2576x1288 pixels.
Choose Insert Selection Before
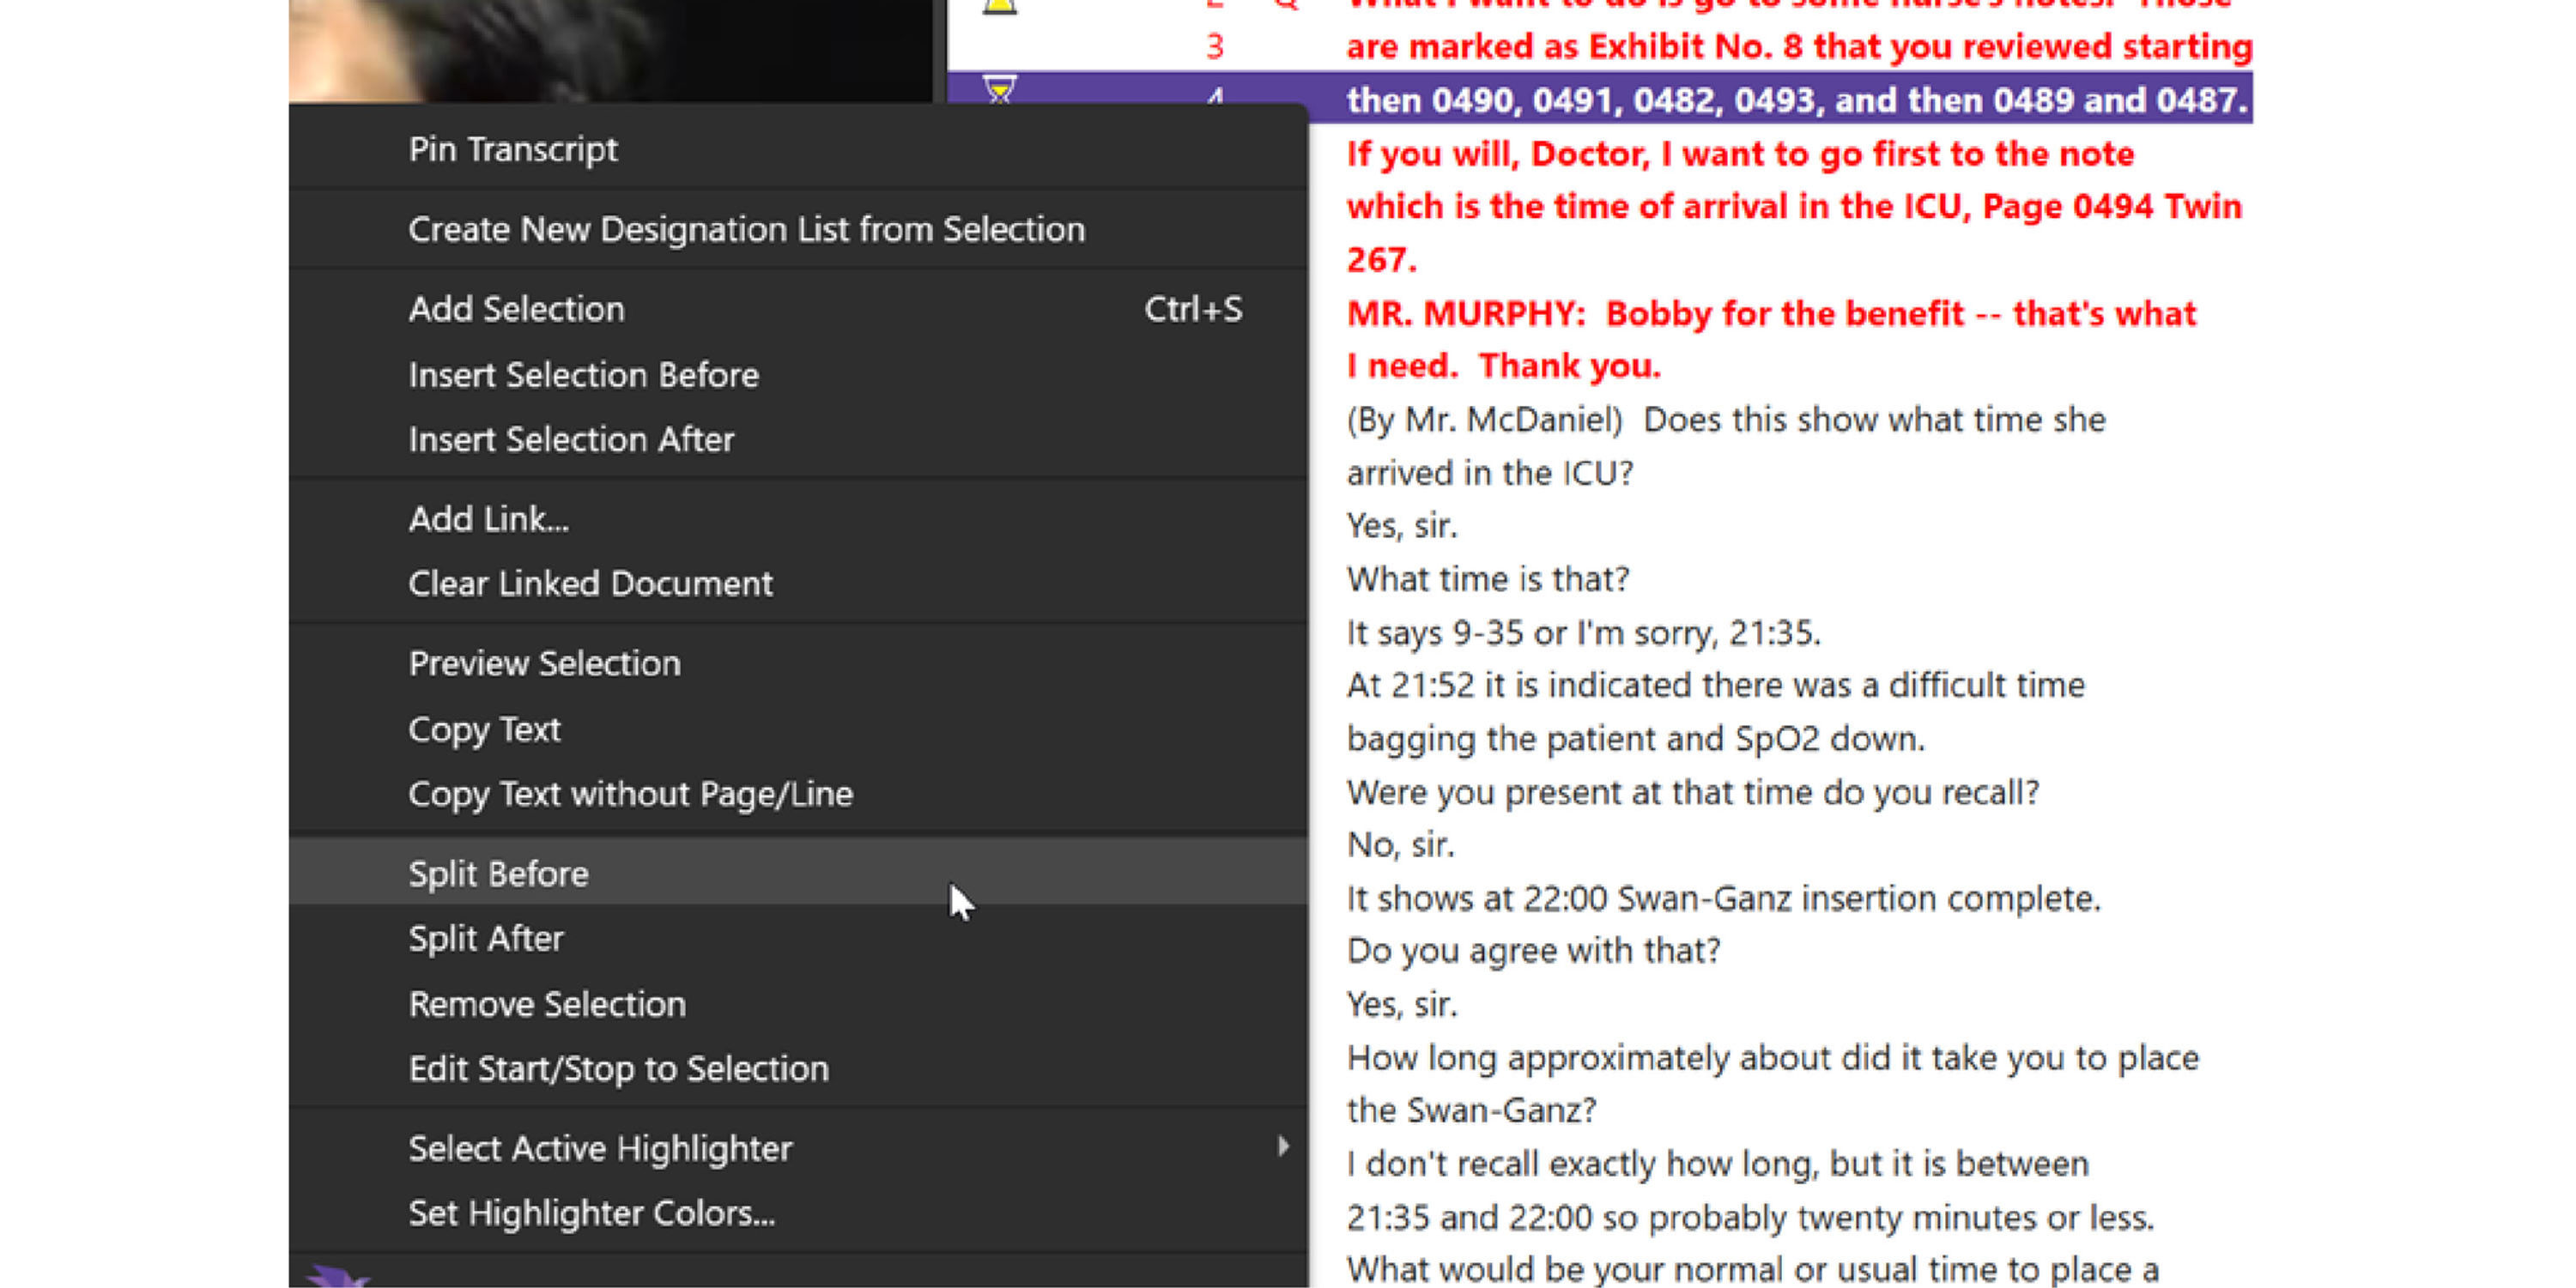(x=583, y=375)
